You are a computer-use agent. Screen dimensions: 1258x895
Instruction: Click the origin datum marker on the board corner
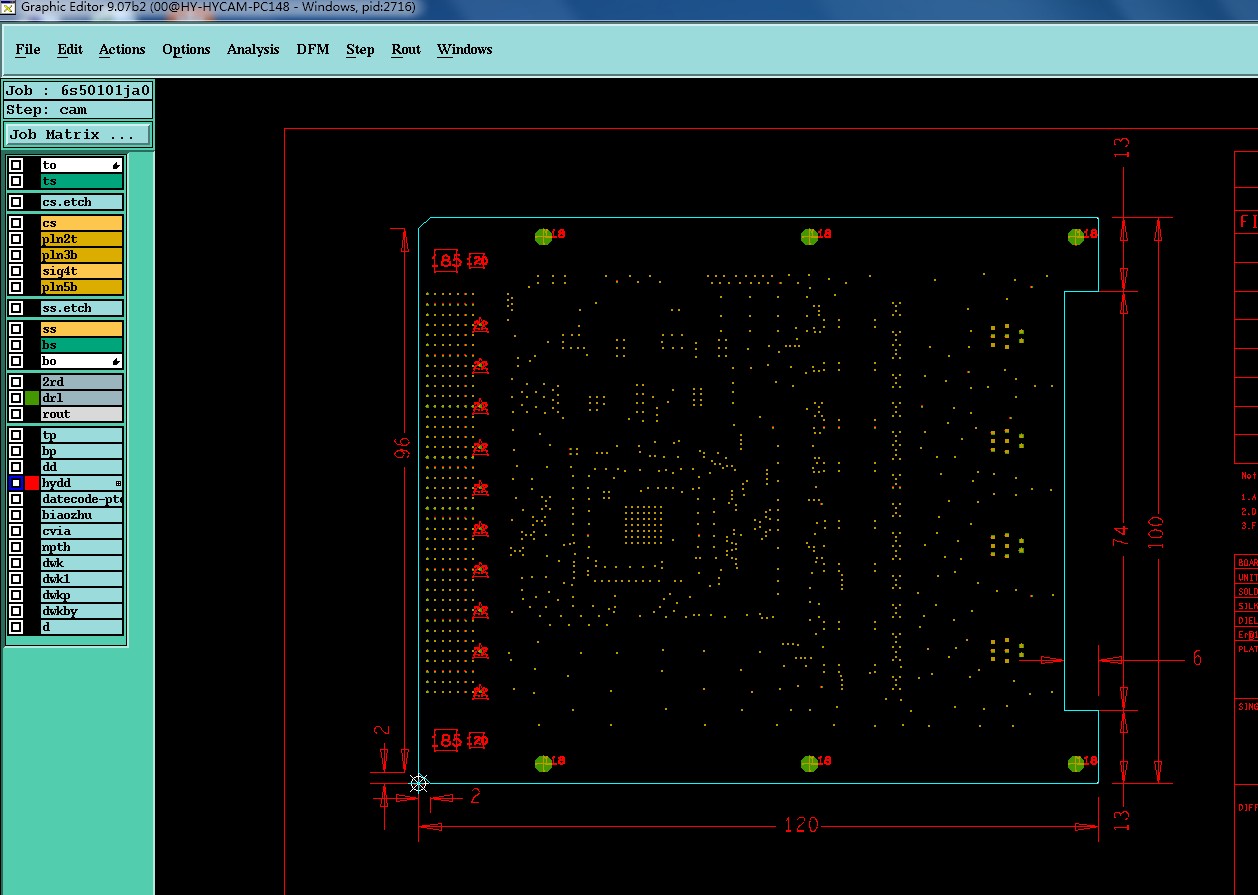pyautogui.click(x=419, y=784)
